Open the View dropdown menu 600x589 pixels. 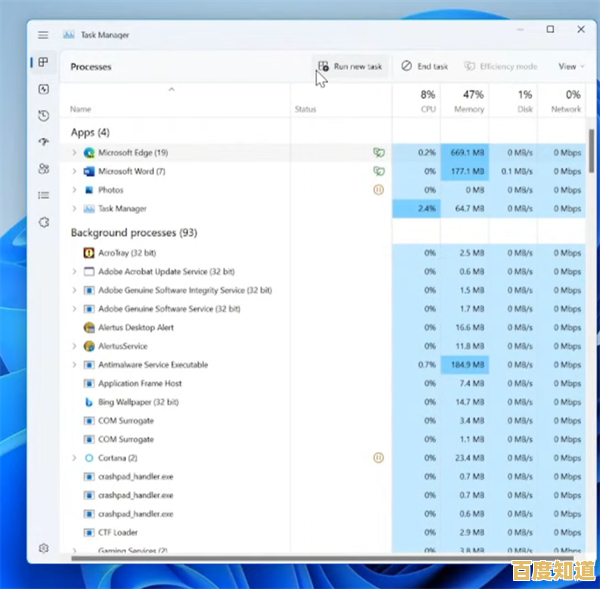click(x=570, y=66)
